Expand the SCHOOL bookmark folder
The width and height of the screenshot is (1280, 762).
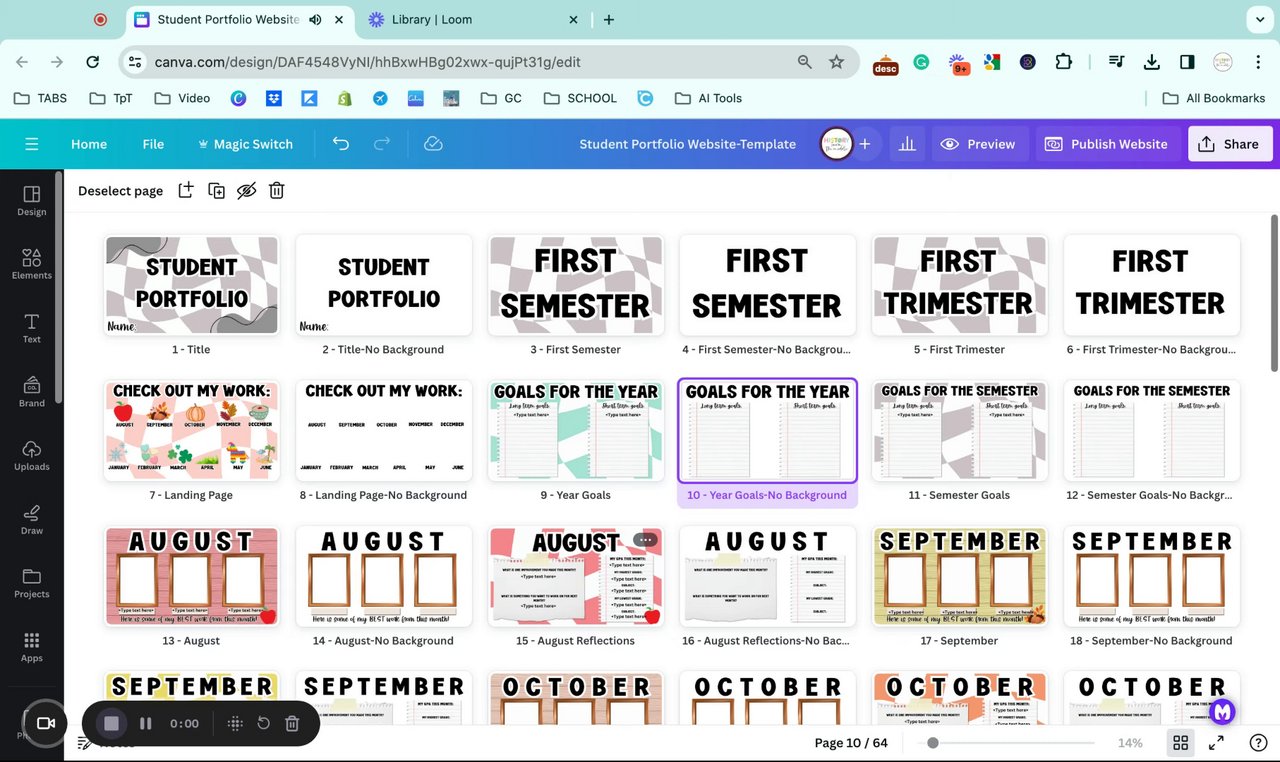coord(580,98)
